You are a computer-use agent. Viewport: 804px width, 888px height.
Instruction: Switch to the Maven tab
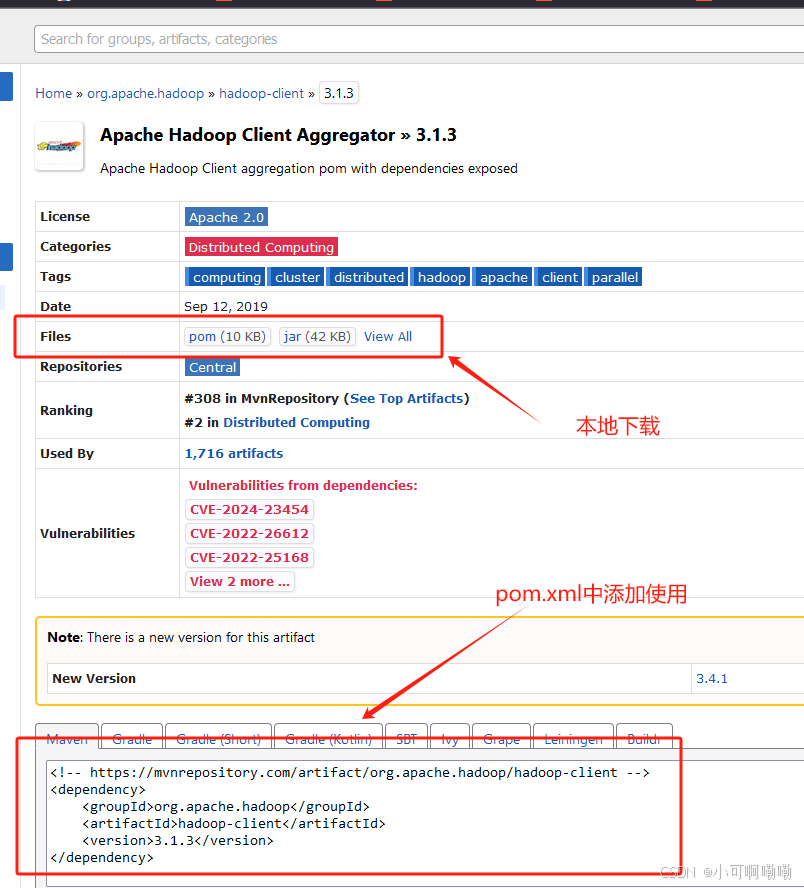pos(67,737)
